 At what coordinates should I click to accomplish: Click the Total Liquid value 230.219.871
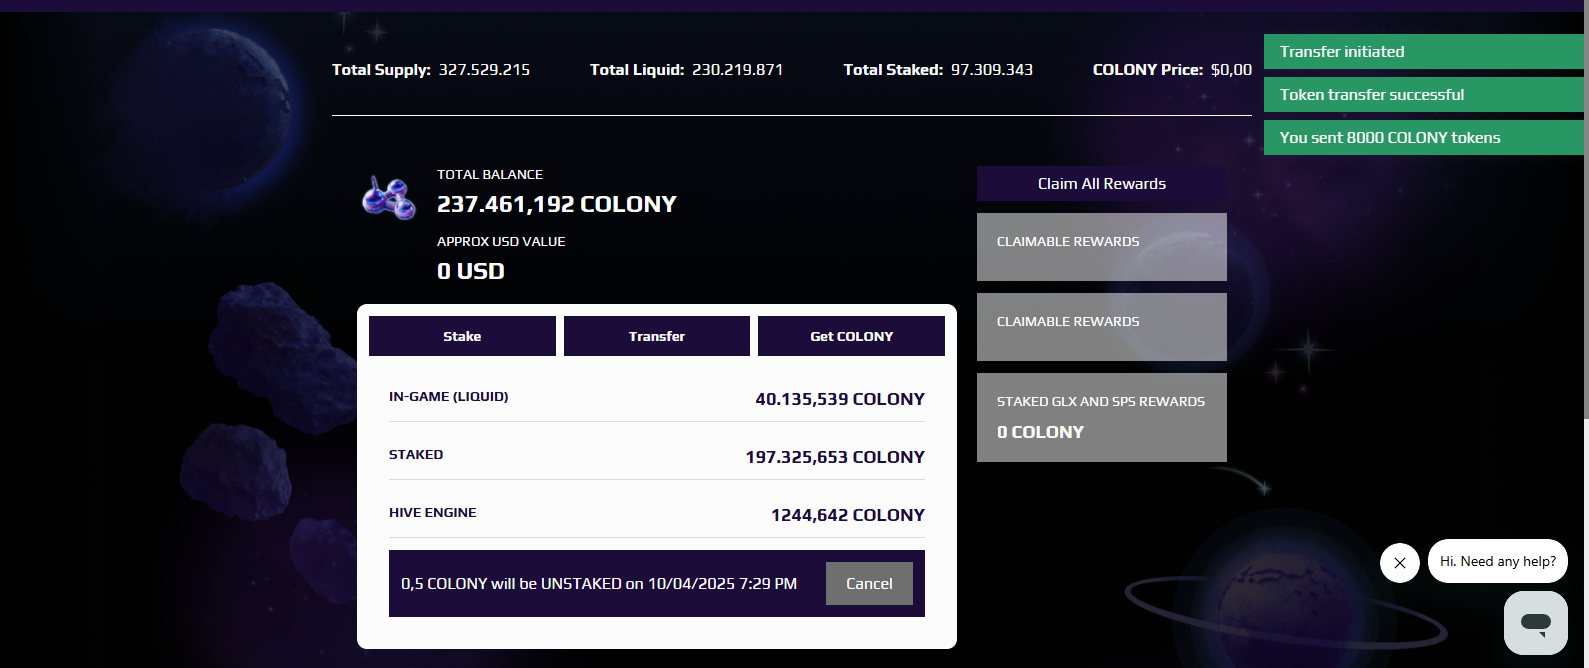[738, 70]
